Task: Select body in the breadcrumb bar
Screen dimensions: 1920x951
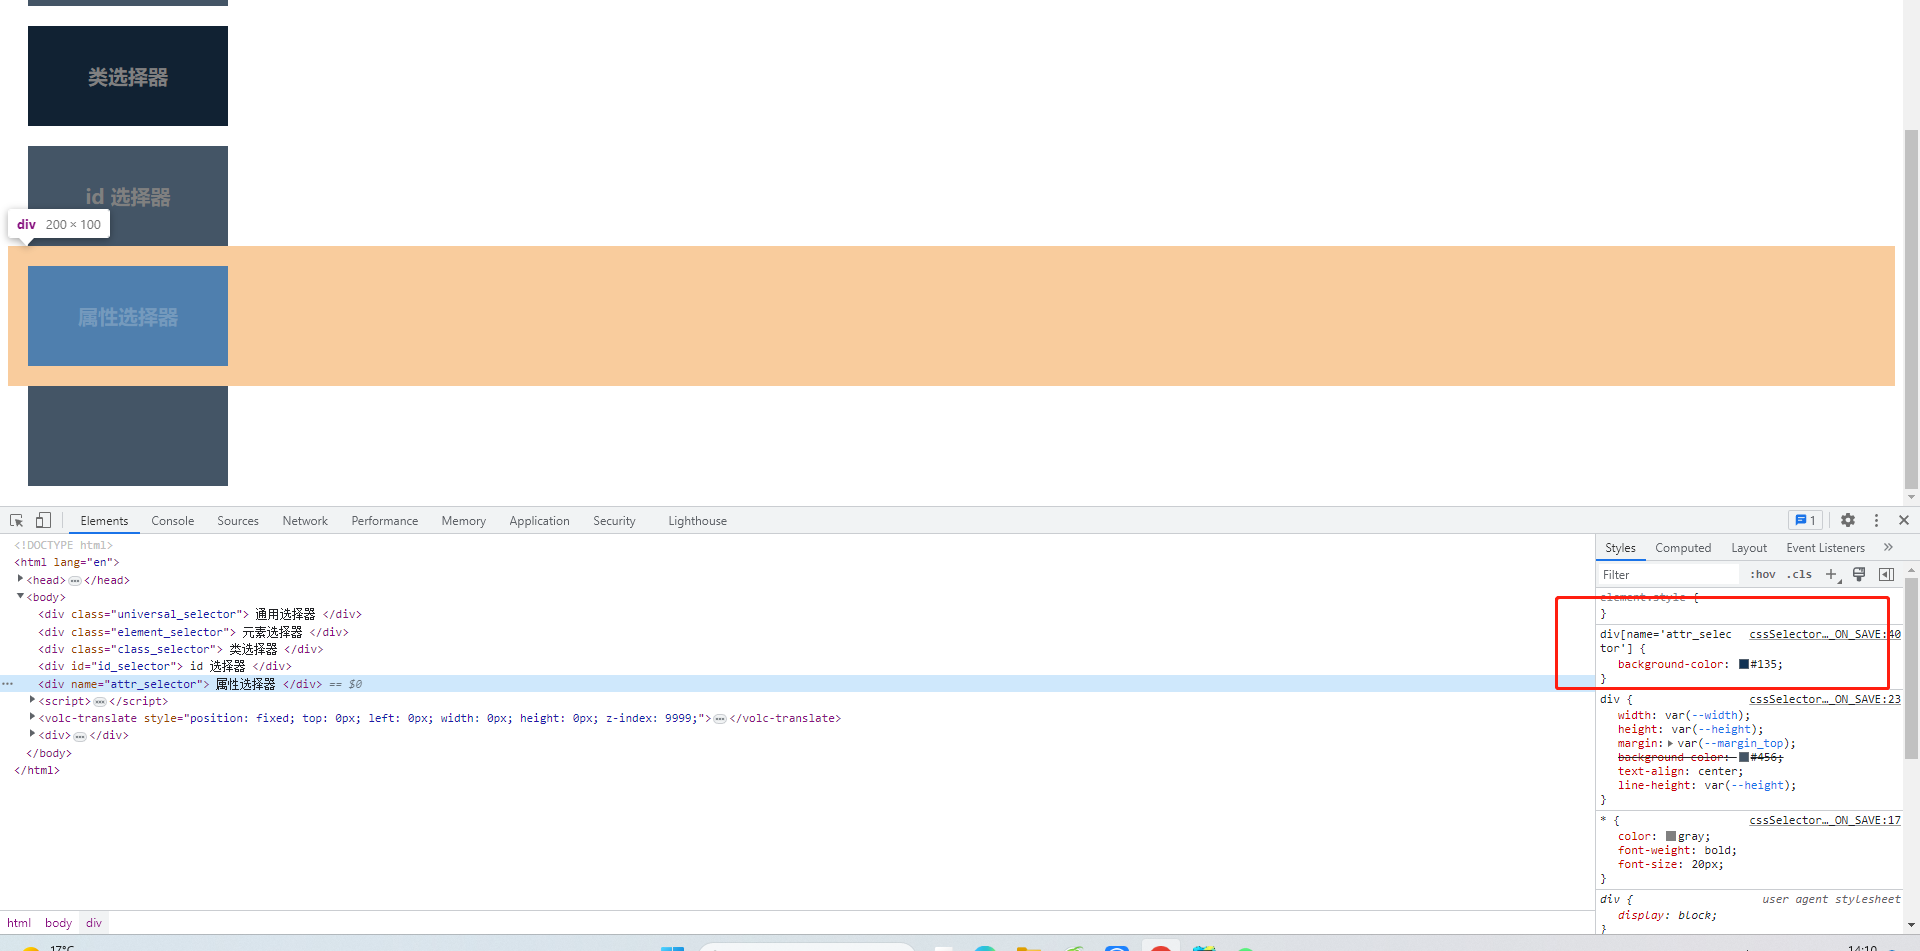Action: point(58,923)
